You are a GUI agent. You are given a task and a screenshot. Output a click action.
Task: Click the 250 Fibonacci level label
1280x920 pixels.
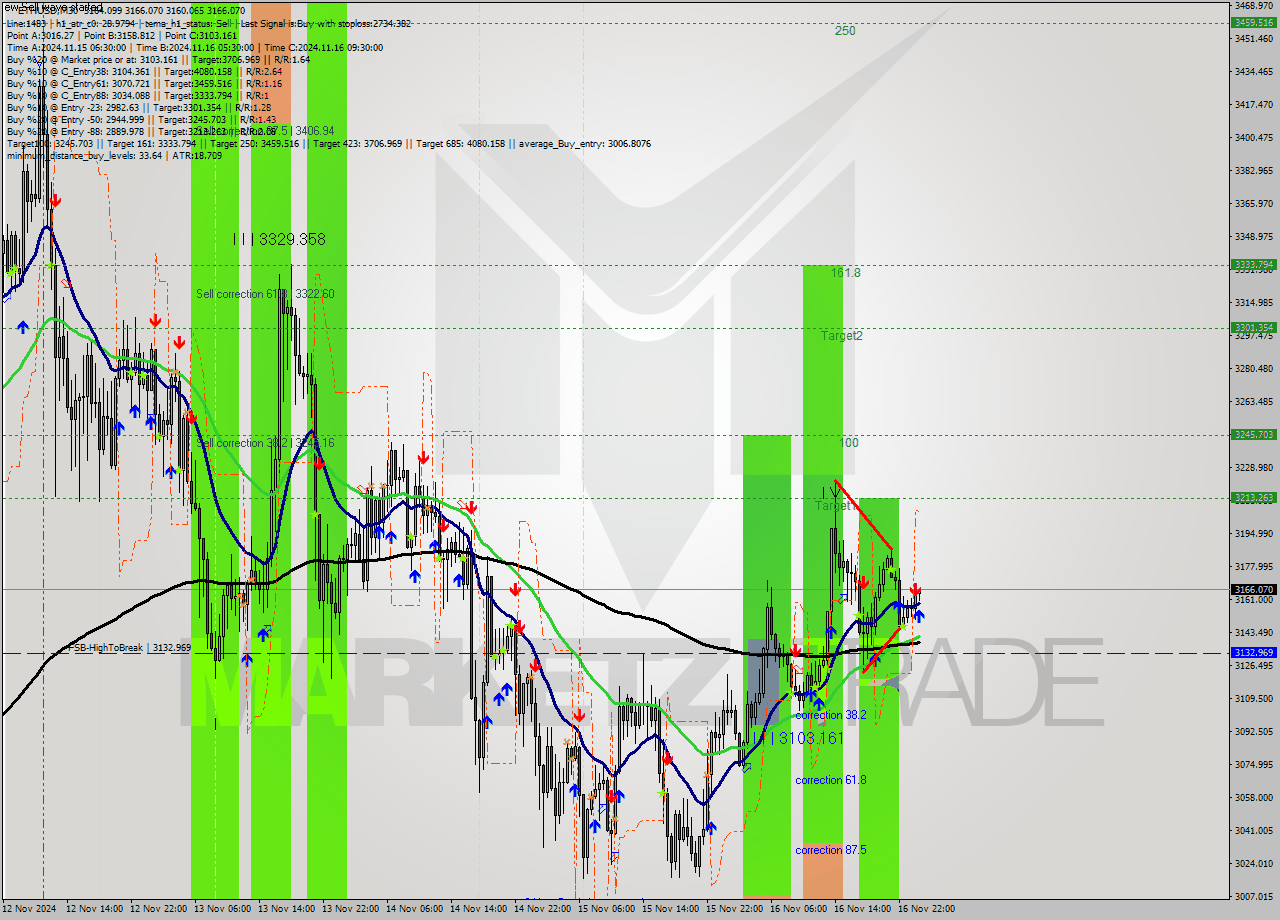point(845,30)
